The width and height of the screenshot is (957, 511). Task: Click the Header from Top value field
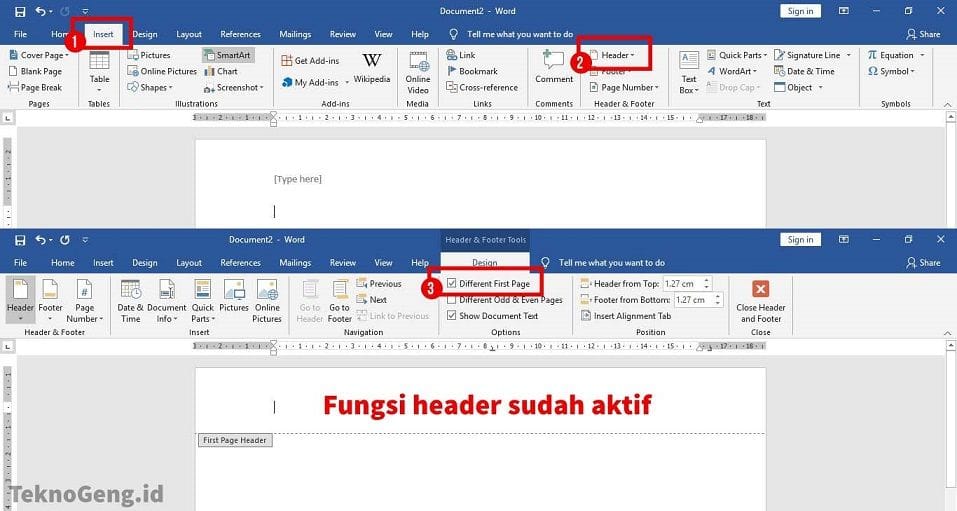[x=681, y=283]
